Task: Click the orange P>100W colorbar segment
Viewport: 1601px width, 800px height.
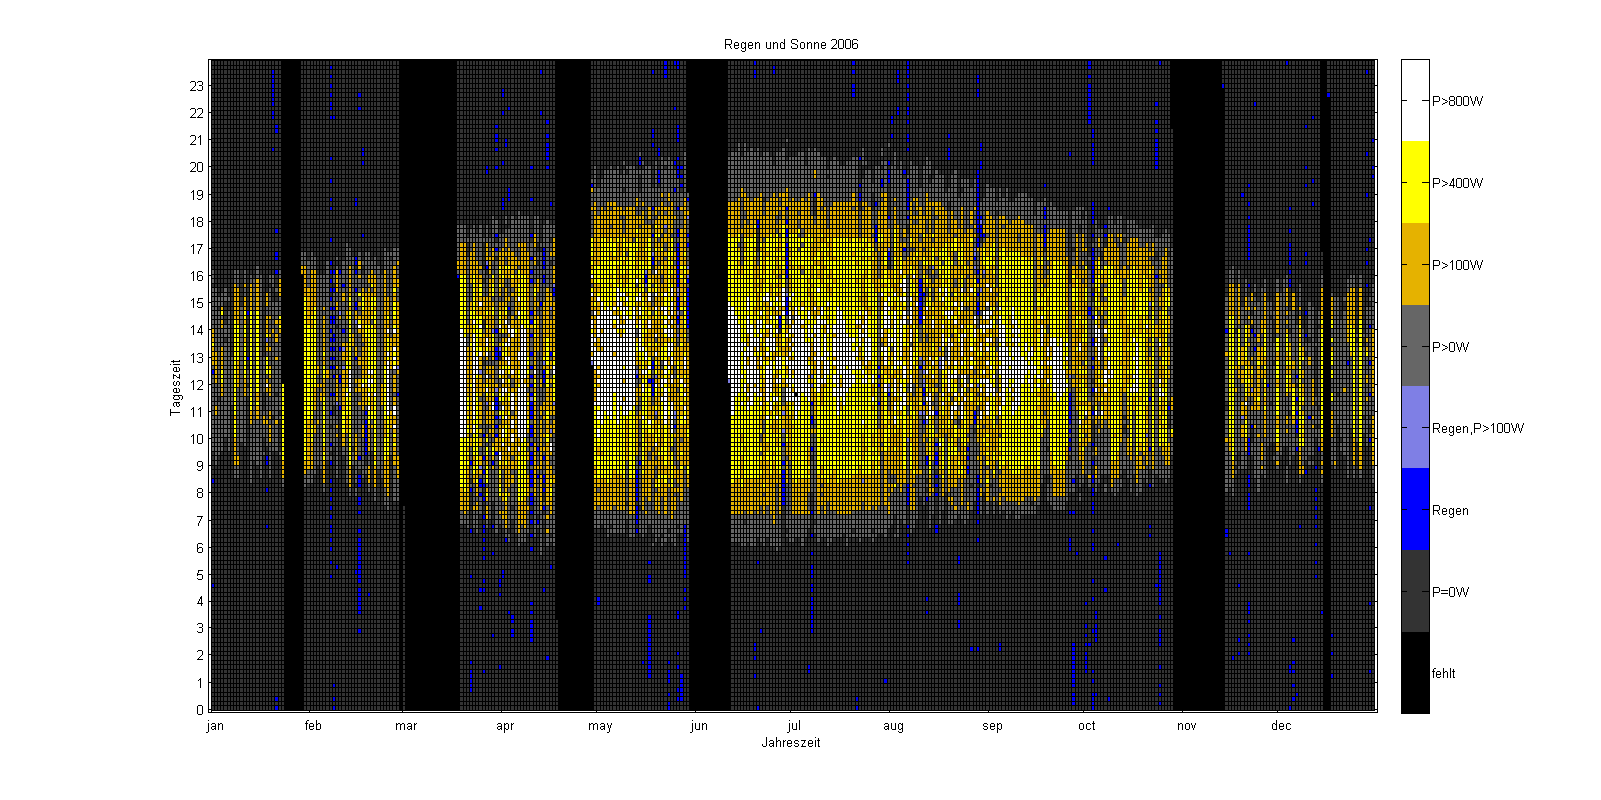Action: click(1415, 264)
